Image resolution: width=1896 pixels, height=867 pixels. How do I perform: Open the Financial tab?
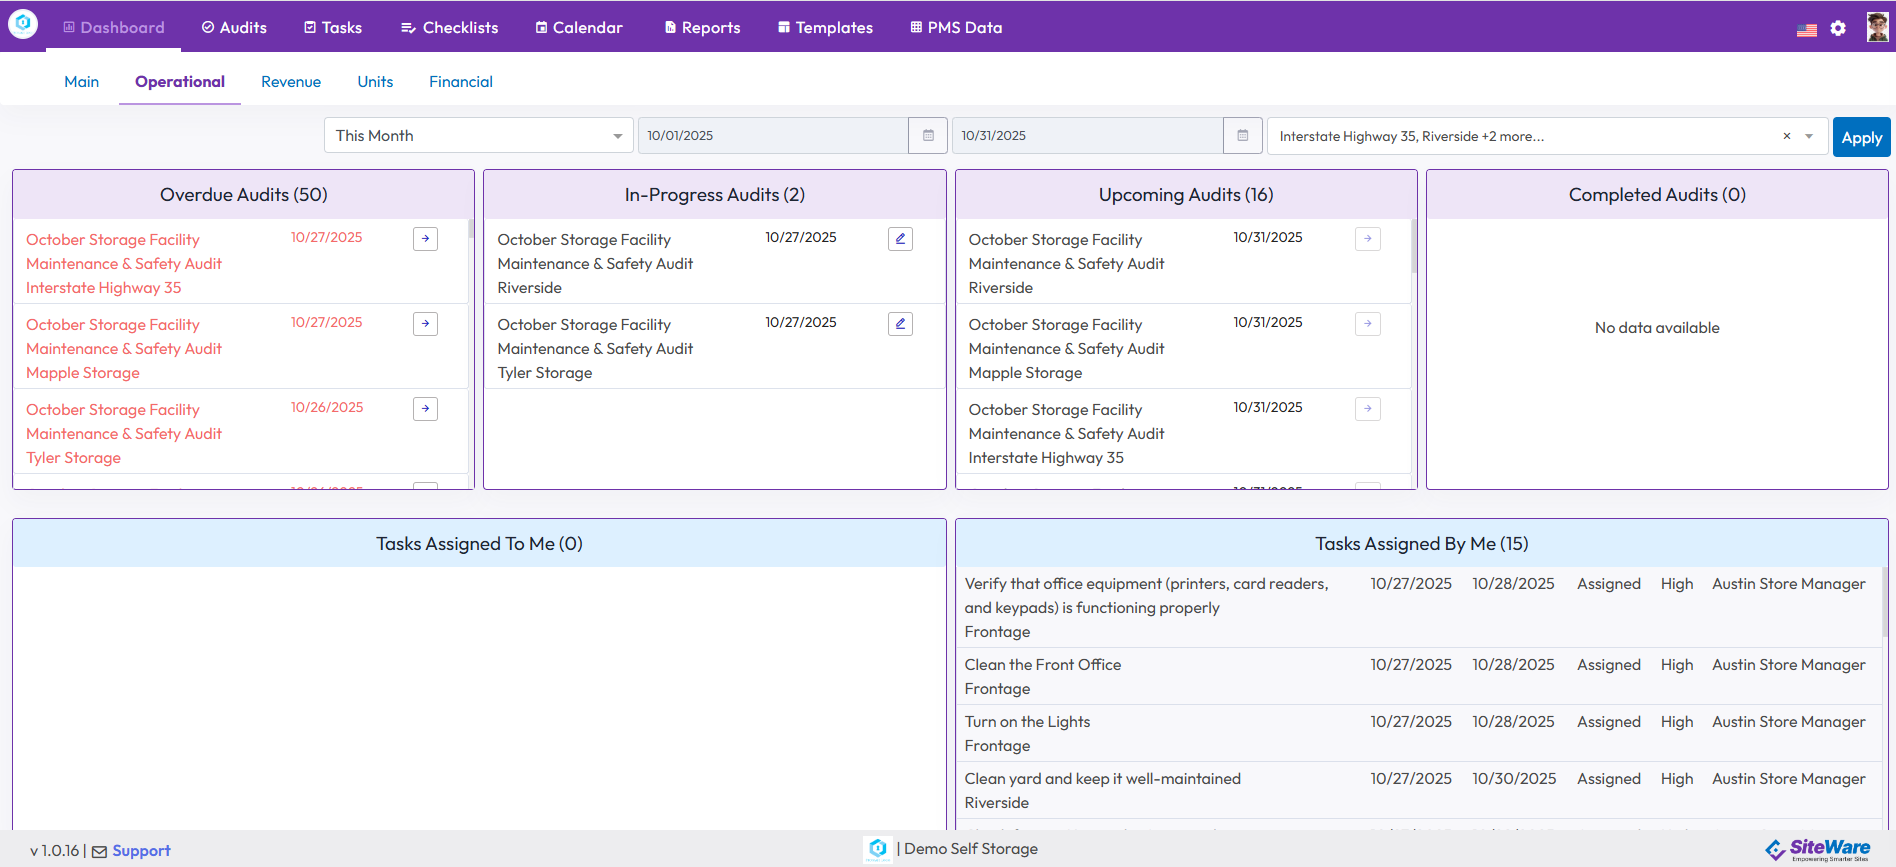click(460, 82)
